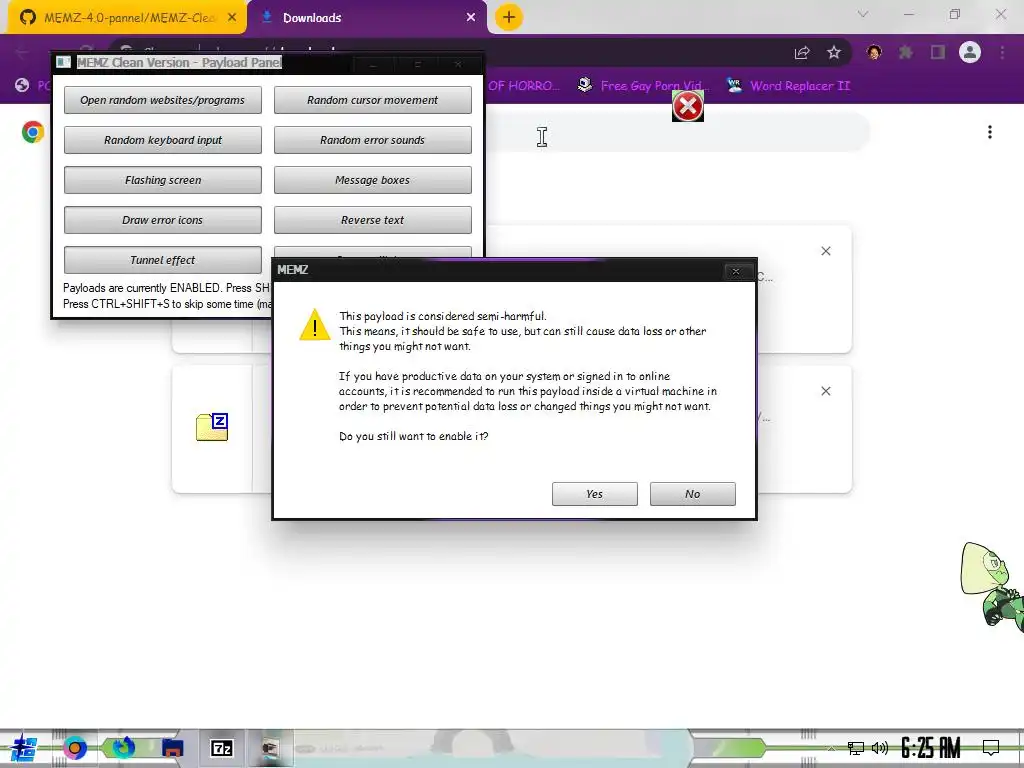Screen dimensions: 1024x768
Task: Open the bookmark ending in OF HORRO...
Action: 523,86
